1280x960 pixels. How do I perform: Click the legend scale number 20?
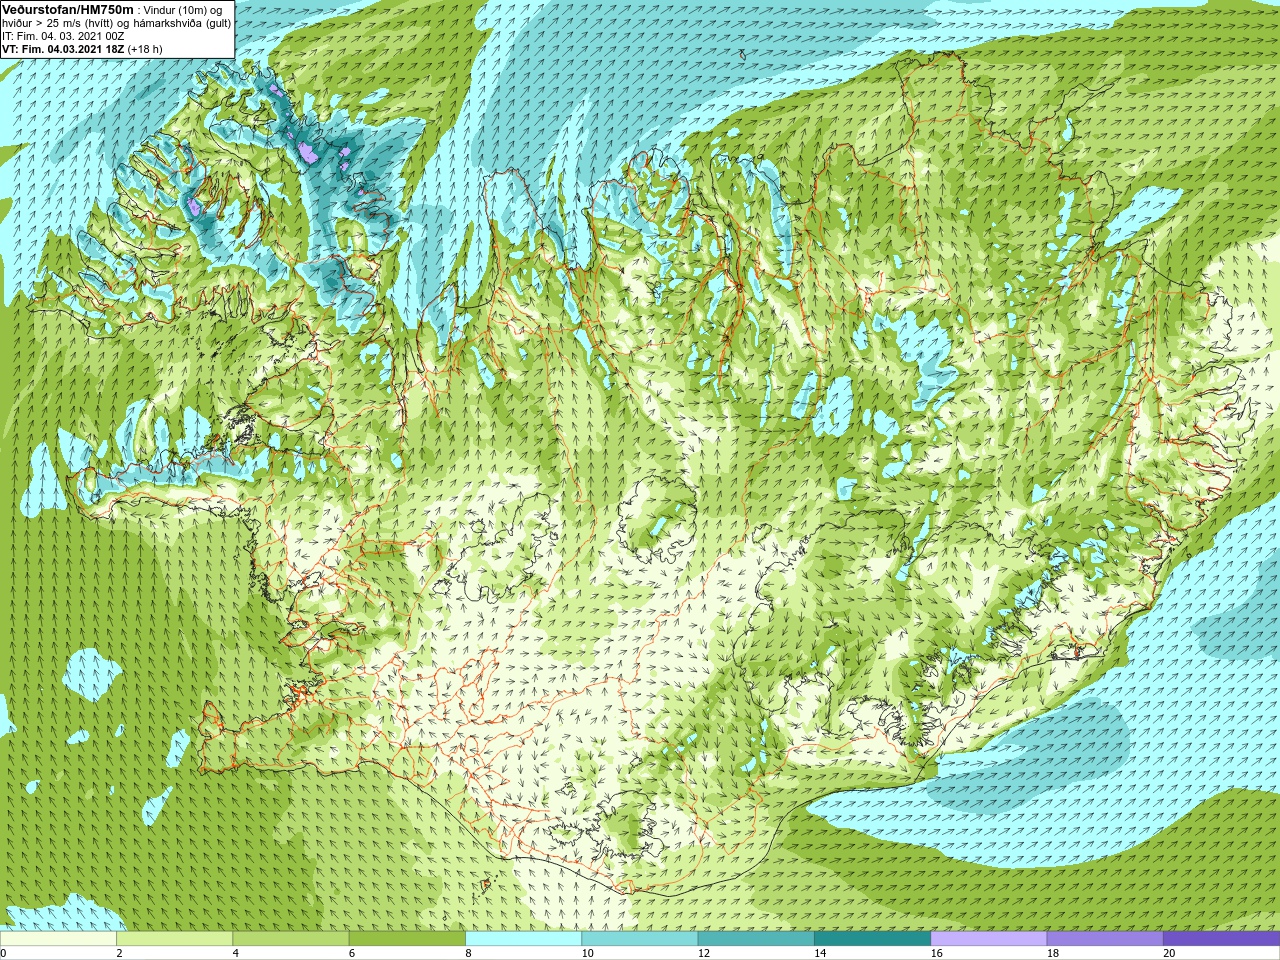1169,953
